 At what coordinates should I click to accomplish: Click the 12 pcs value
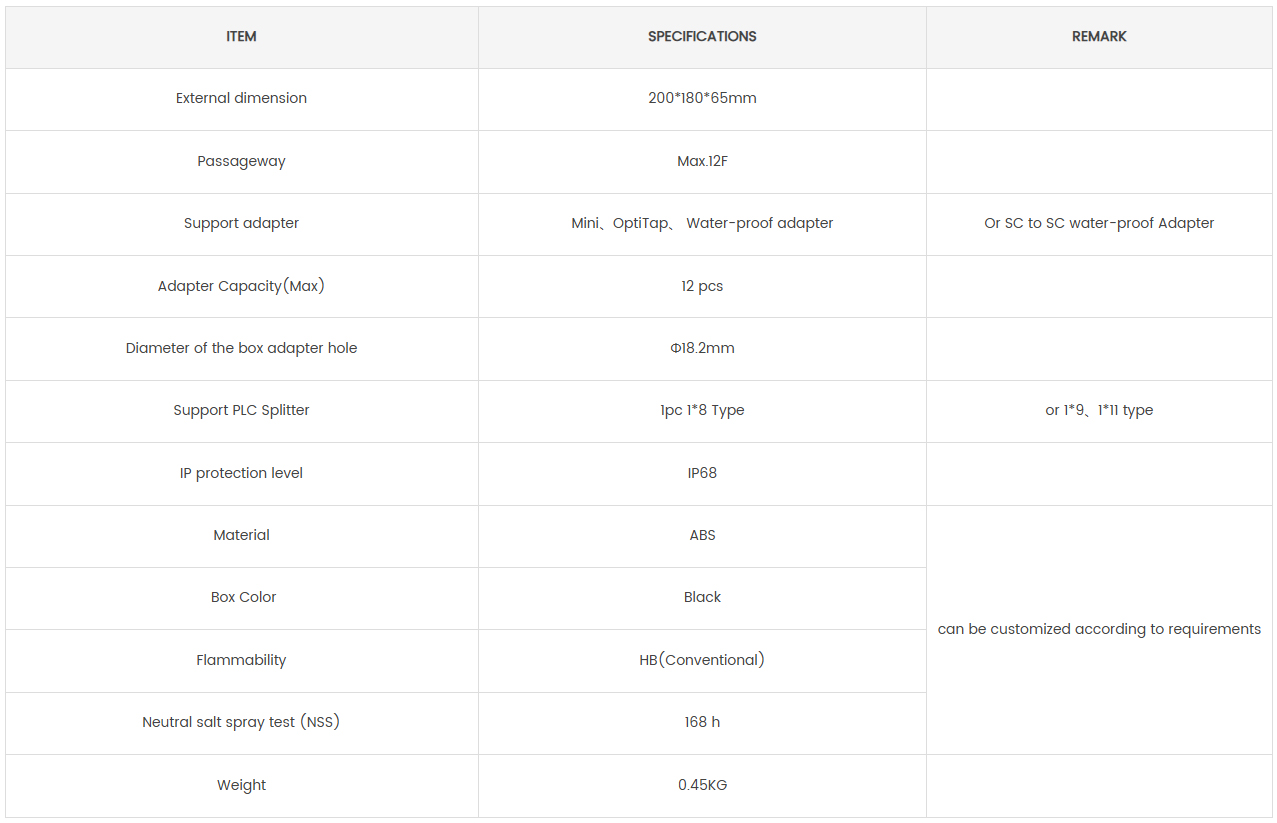coord(702,286)
